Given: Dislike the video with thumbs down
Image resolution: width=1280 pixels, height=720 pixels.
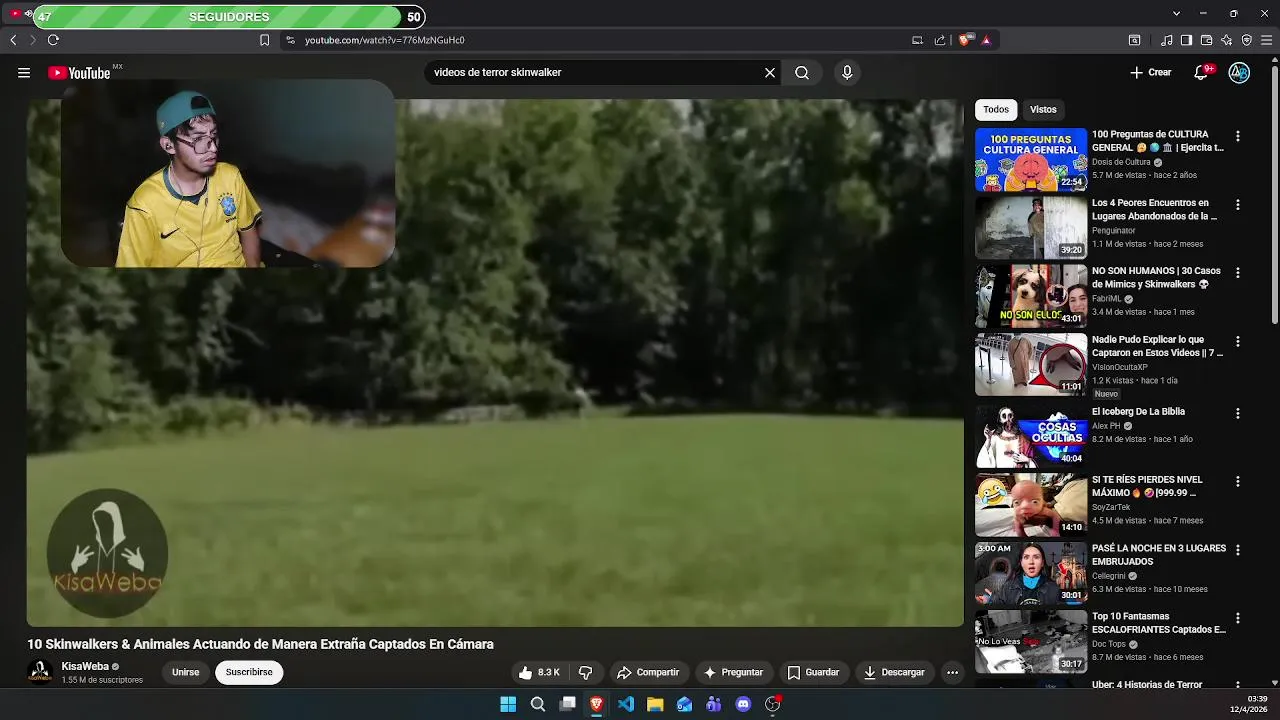Looking at the screenshot, I should coord(586,672).
